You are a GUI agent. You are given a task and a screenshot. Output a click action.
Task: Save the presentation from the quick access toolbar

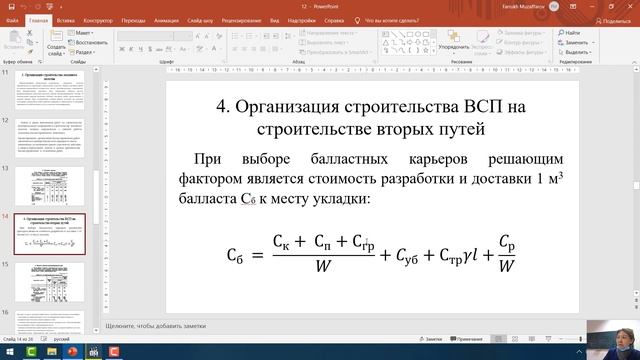[11, 7]
